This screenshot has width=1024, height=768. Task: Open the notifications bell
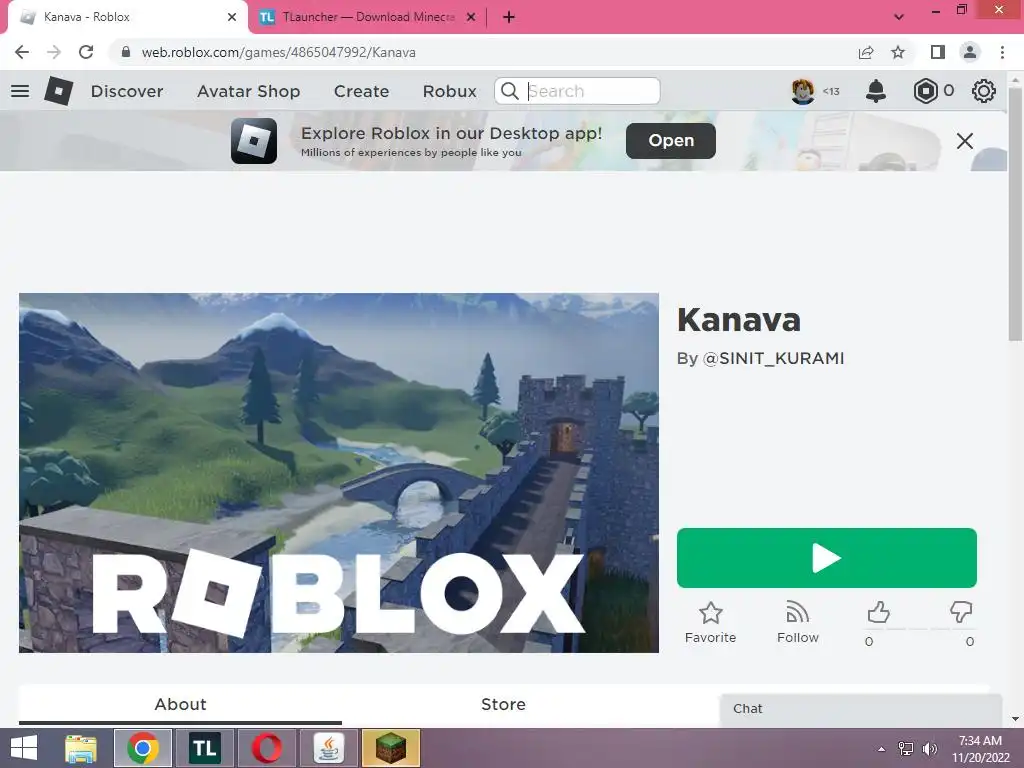(875, 91)
